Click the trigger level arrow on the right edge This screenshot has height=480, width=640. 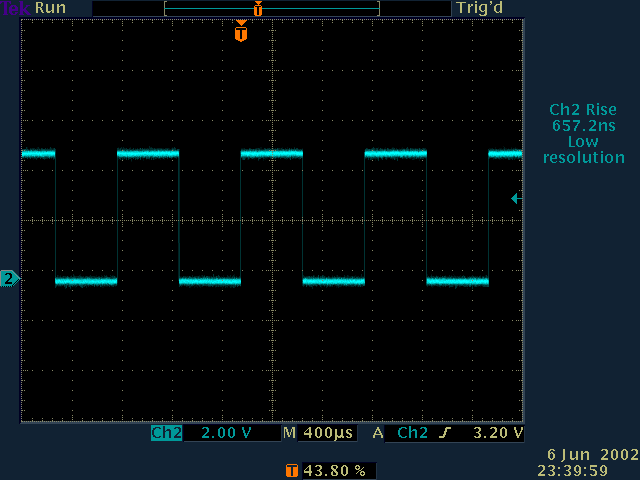515,198
